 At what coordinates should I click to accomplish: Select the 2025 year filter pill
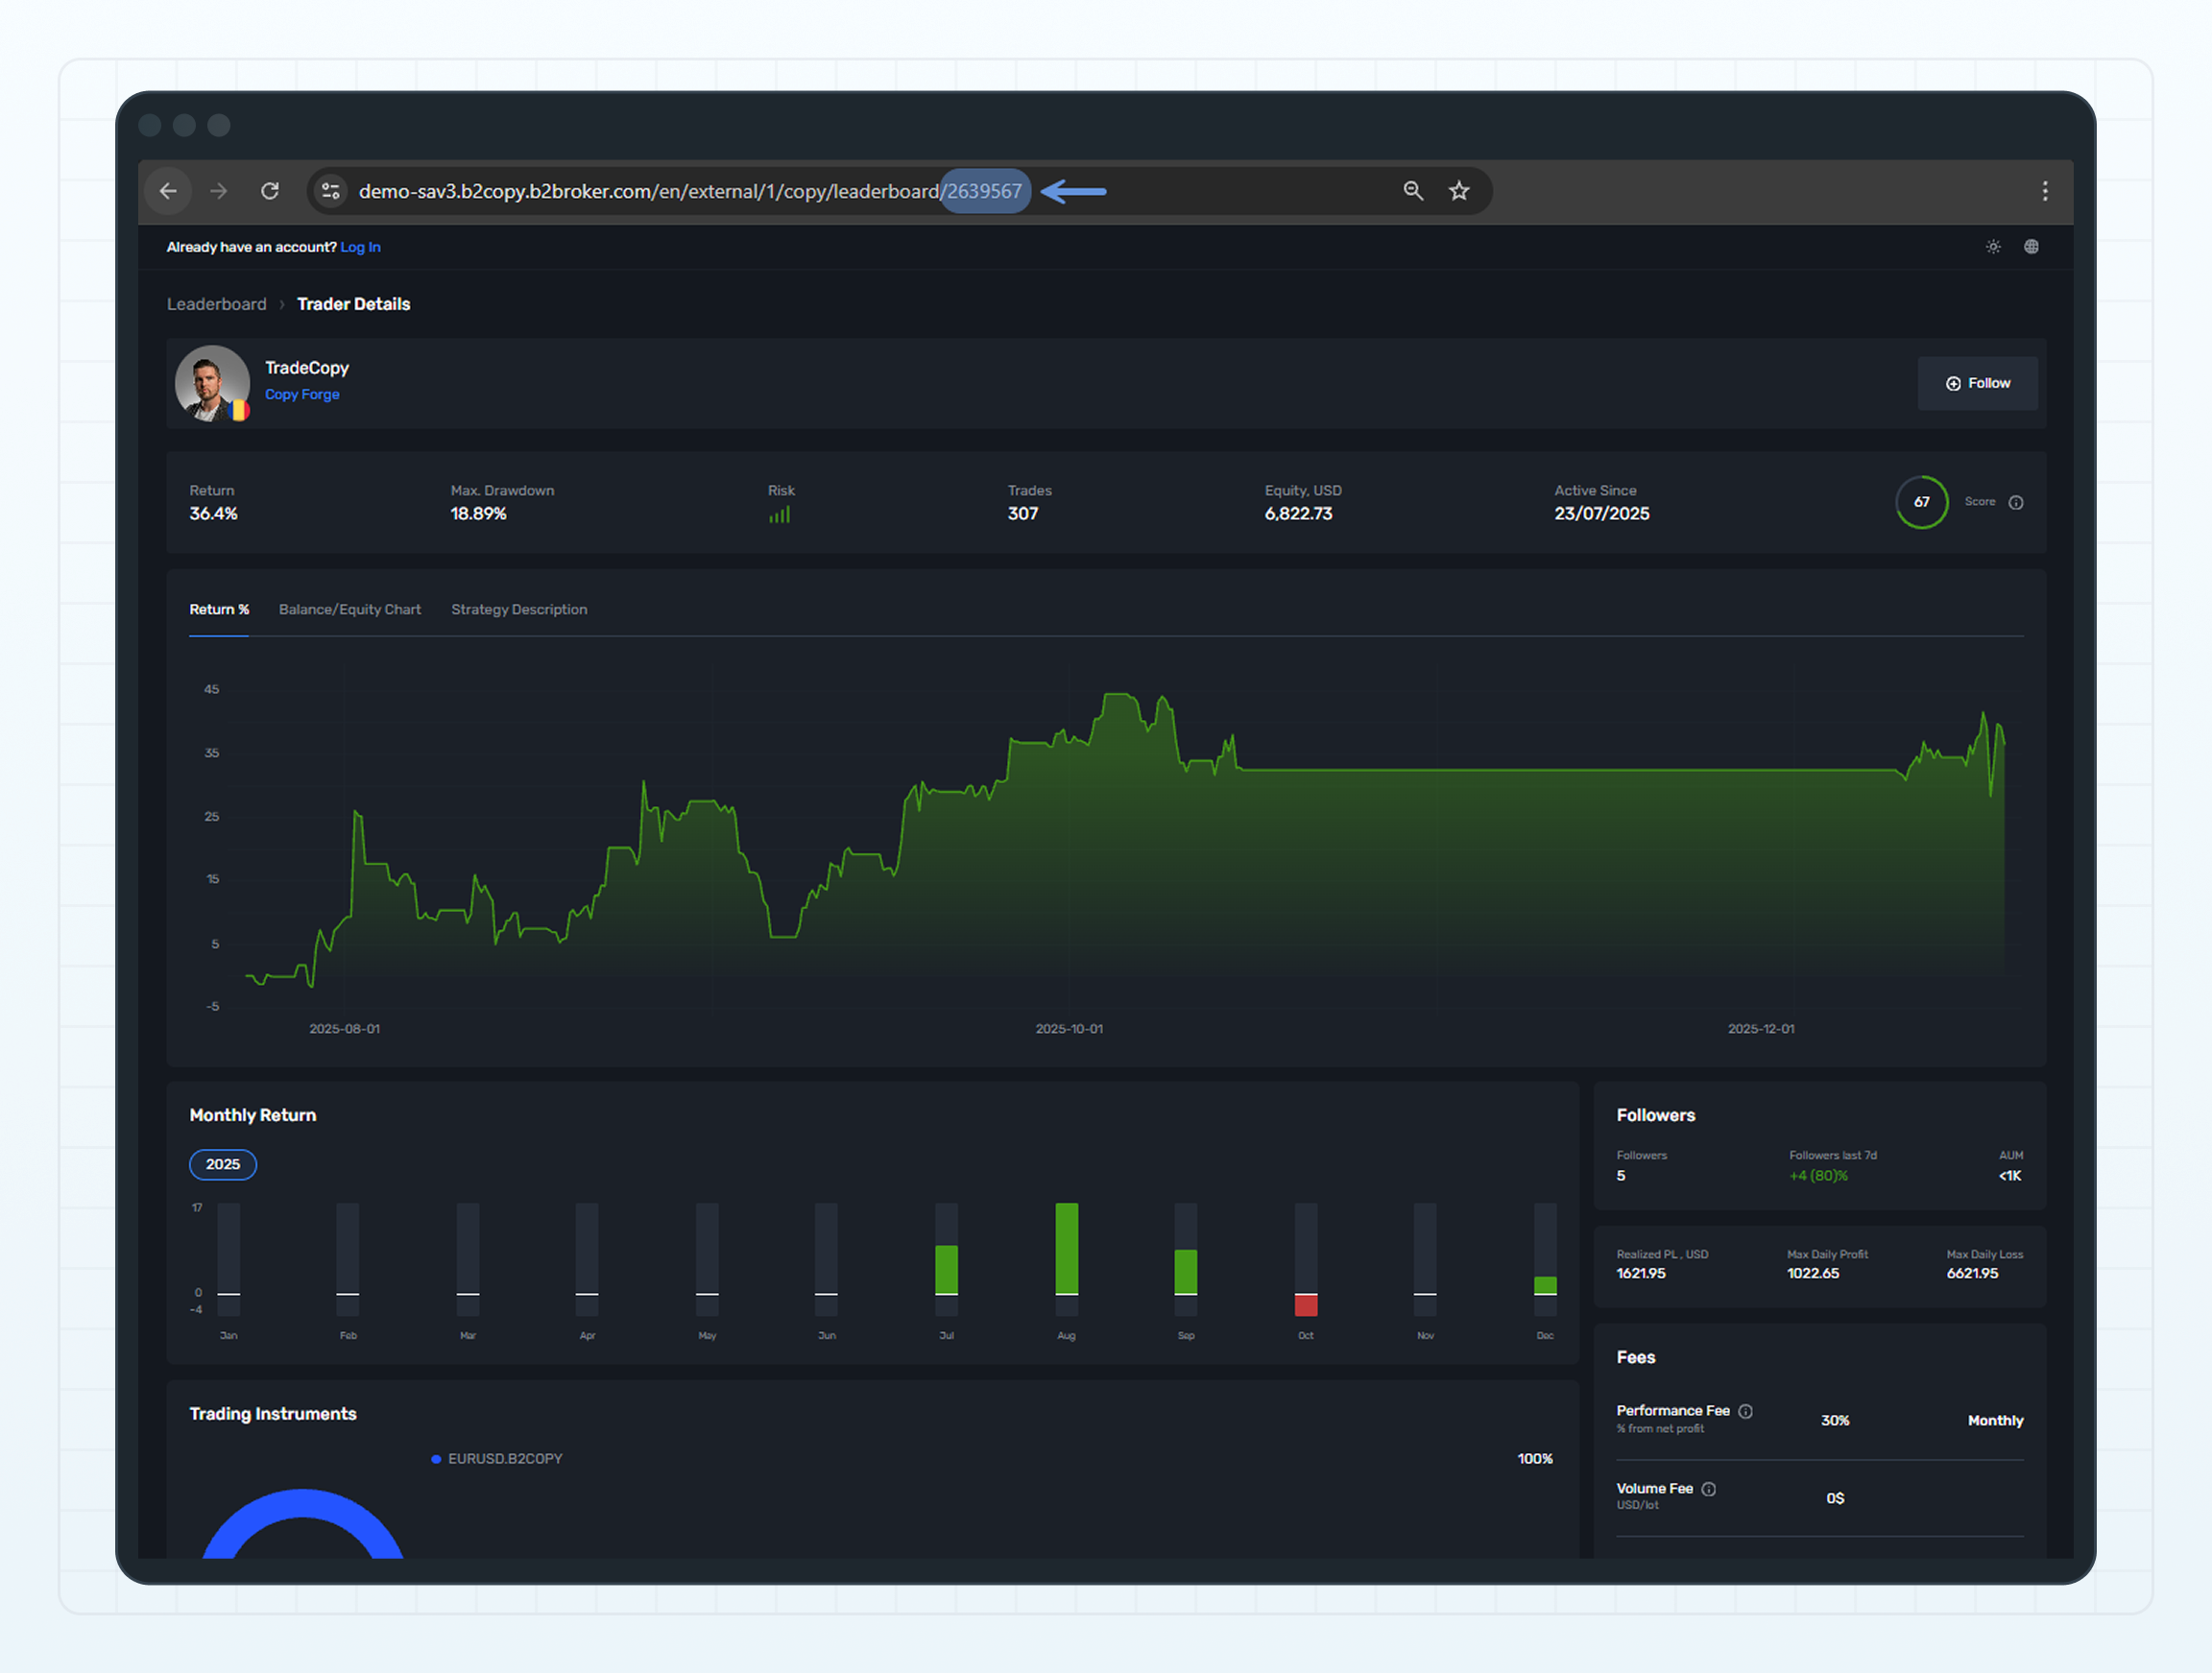[x=223, y=1164]
